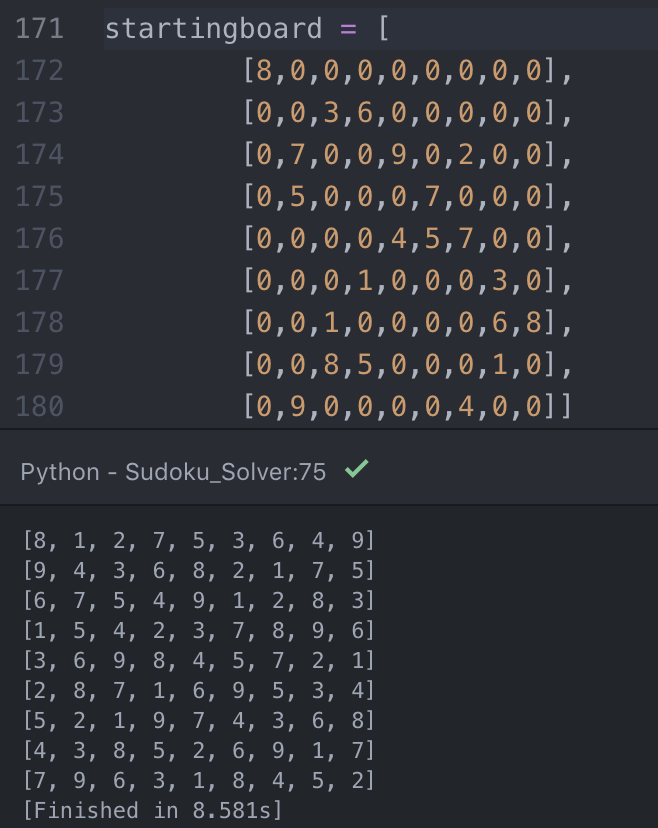Click line number 171 in gutter
The image size is (658, 828).
(40, 29)
